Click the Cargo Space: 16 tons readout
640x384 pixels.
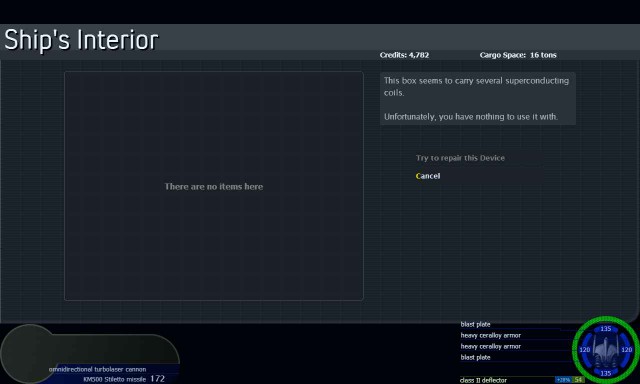(518, 55)
